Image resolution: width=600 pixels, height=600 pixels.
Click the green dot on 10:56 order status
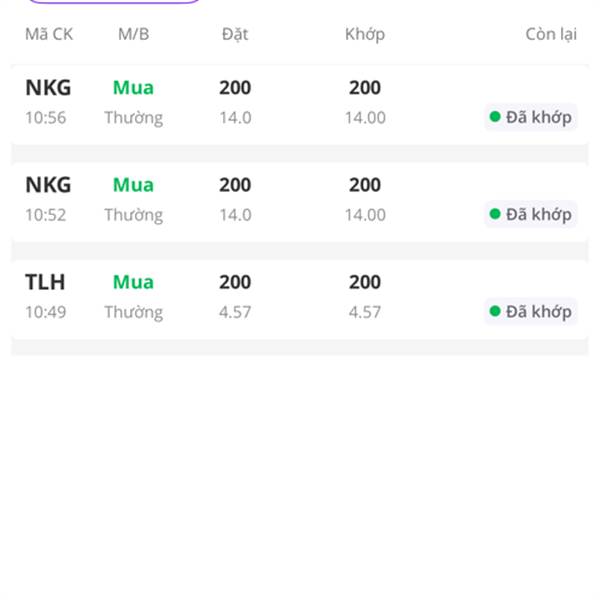click(495, 117)
